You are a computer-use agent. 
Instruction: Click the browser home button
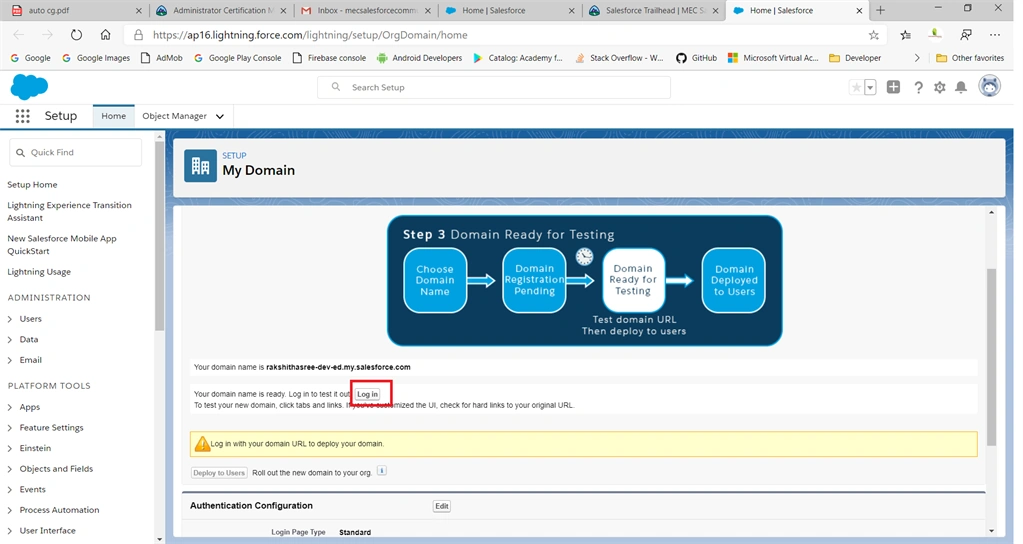tap(105, 35)
